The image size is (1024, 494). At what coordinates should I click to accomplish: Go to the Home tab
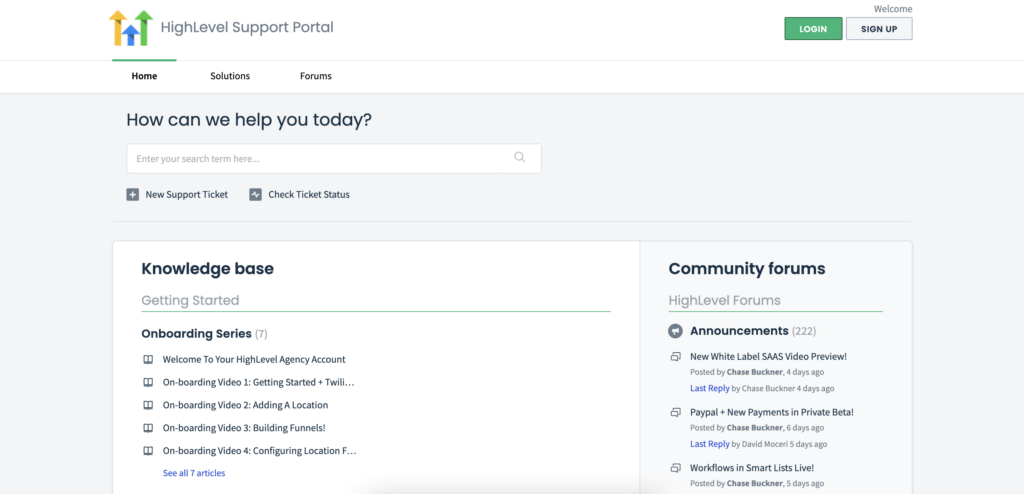point(144,76)
